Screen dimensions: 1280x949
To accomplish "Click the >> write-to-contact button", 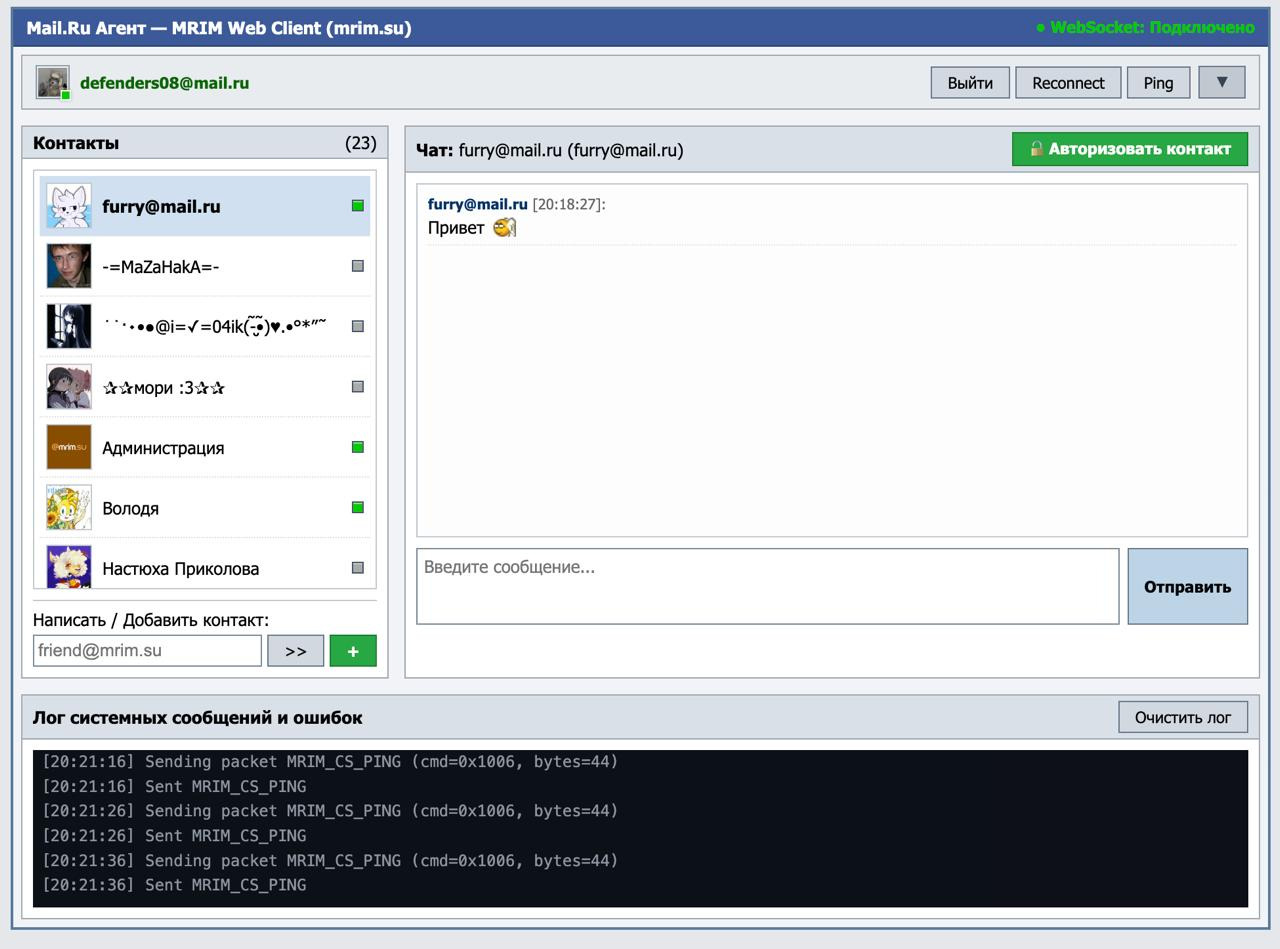I will (x=295, y=650).
